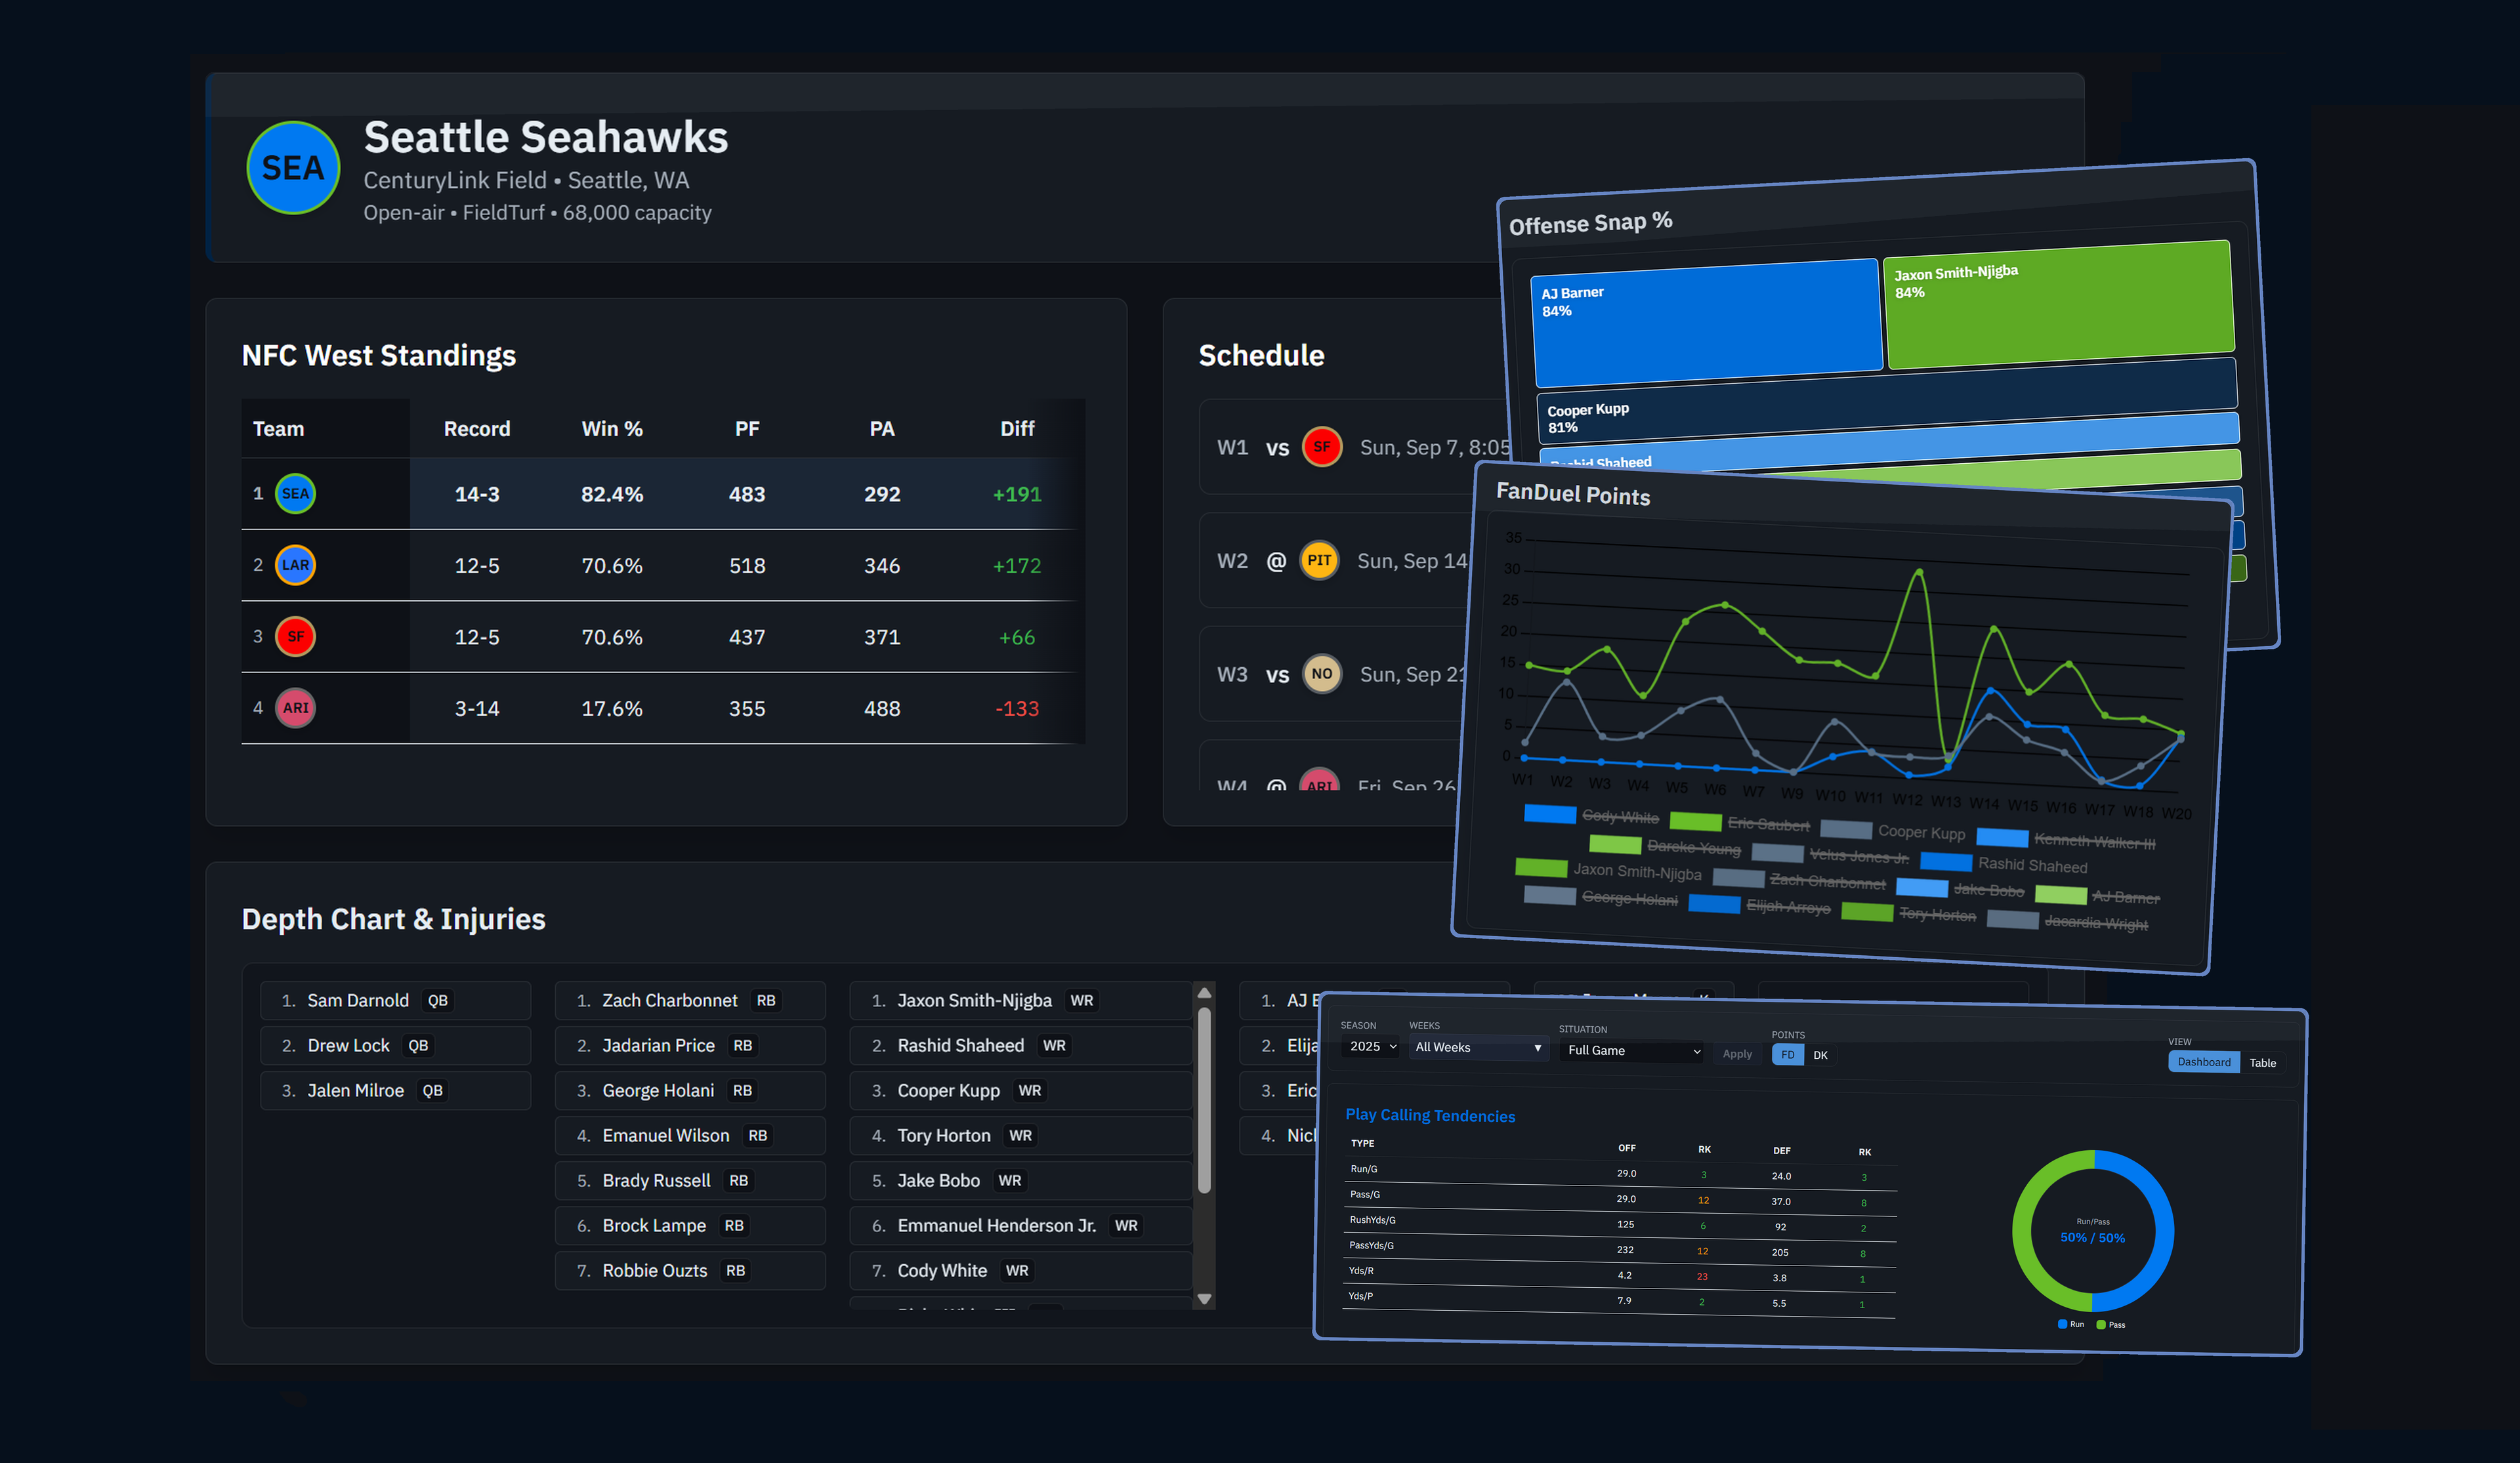Screen dimensions: 2520x1463
Task: Select Robbie Ouzts RB in depth chart
Action: (690, 1270)
